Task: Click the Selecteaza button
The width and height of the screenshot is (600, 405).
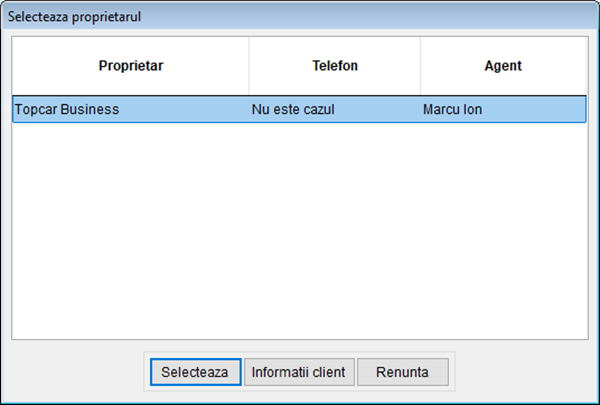Action: click(196, 372)
